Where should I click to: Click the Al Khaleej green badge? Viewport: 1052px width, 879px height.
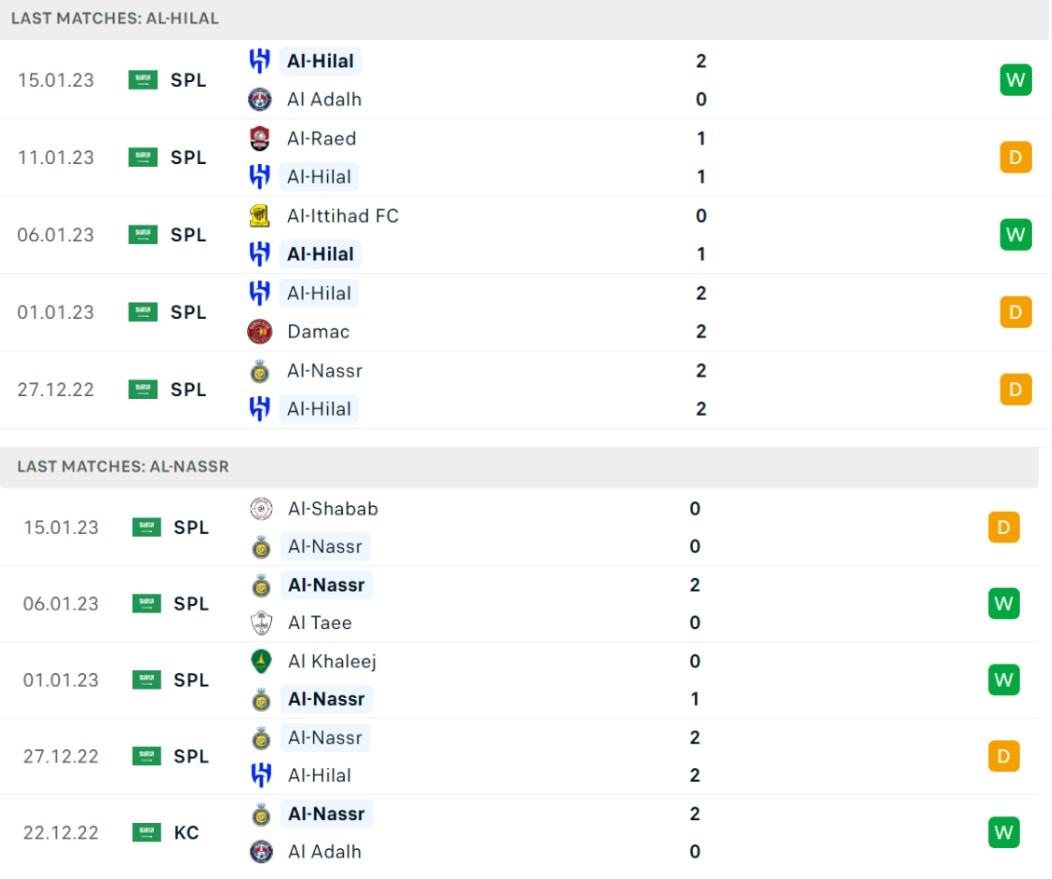261,661
